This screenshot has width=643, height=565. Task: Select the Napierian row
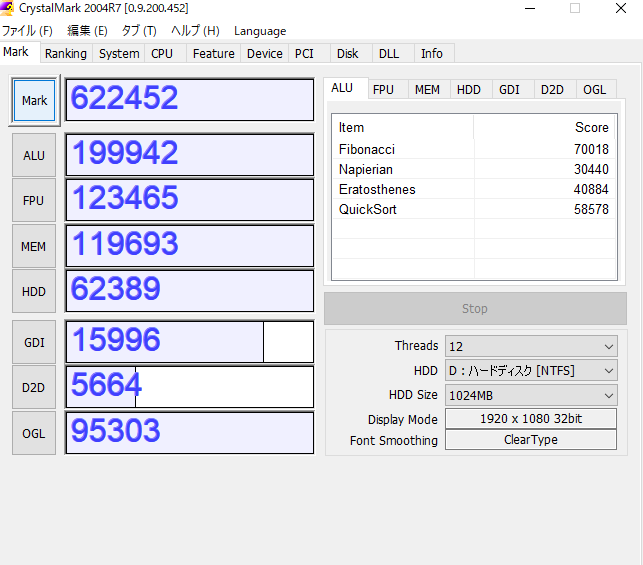coord(474,169)
